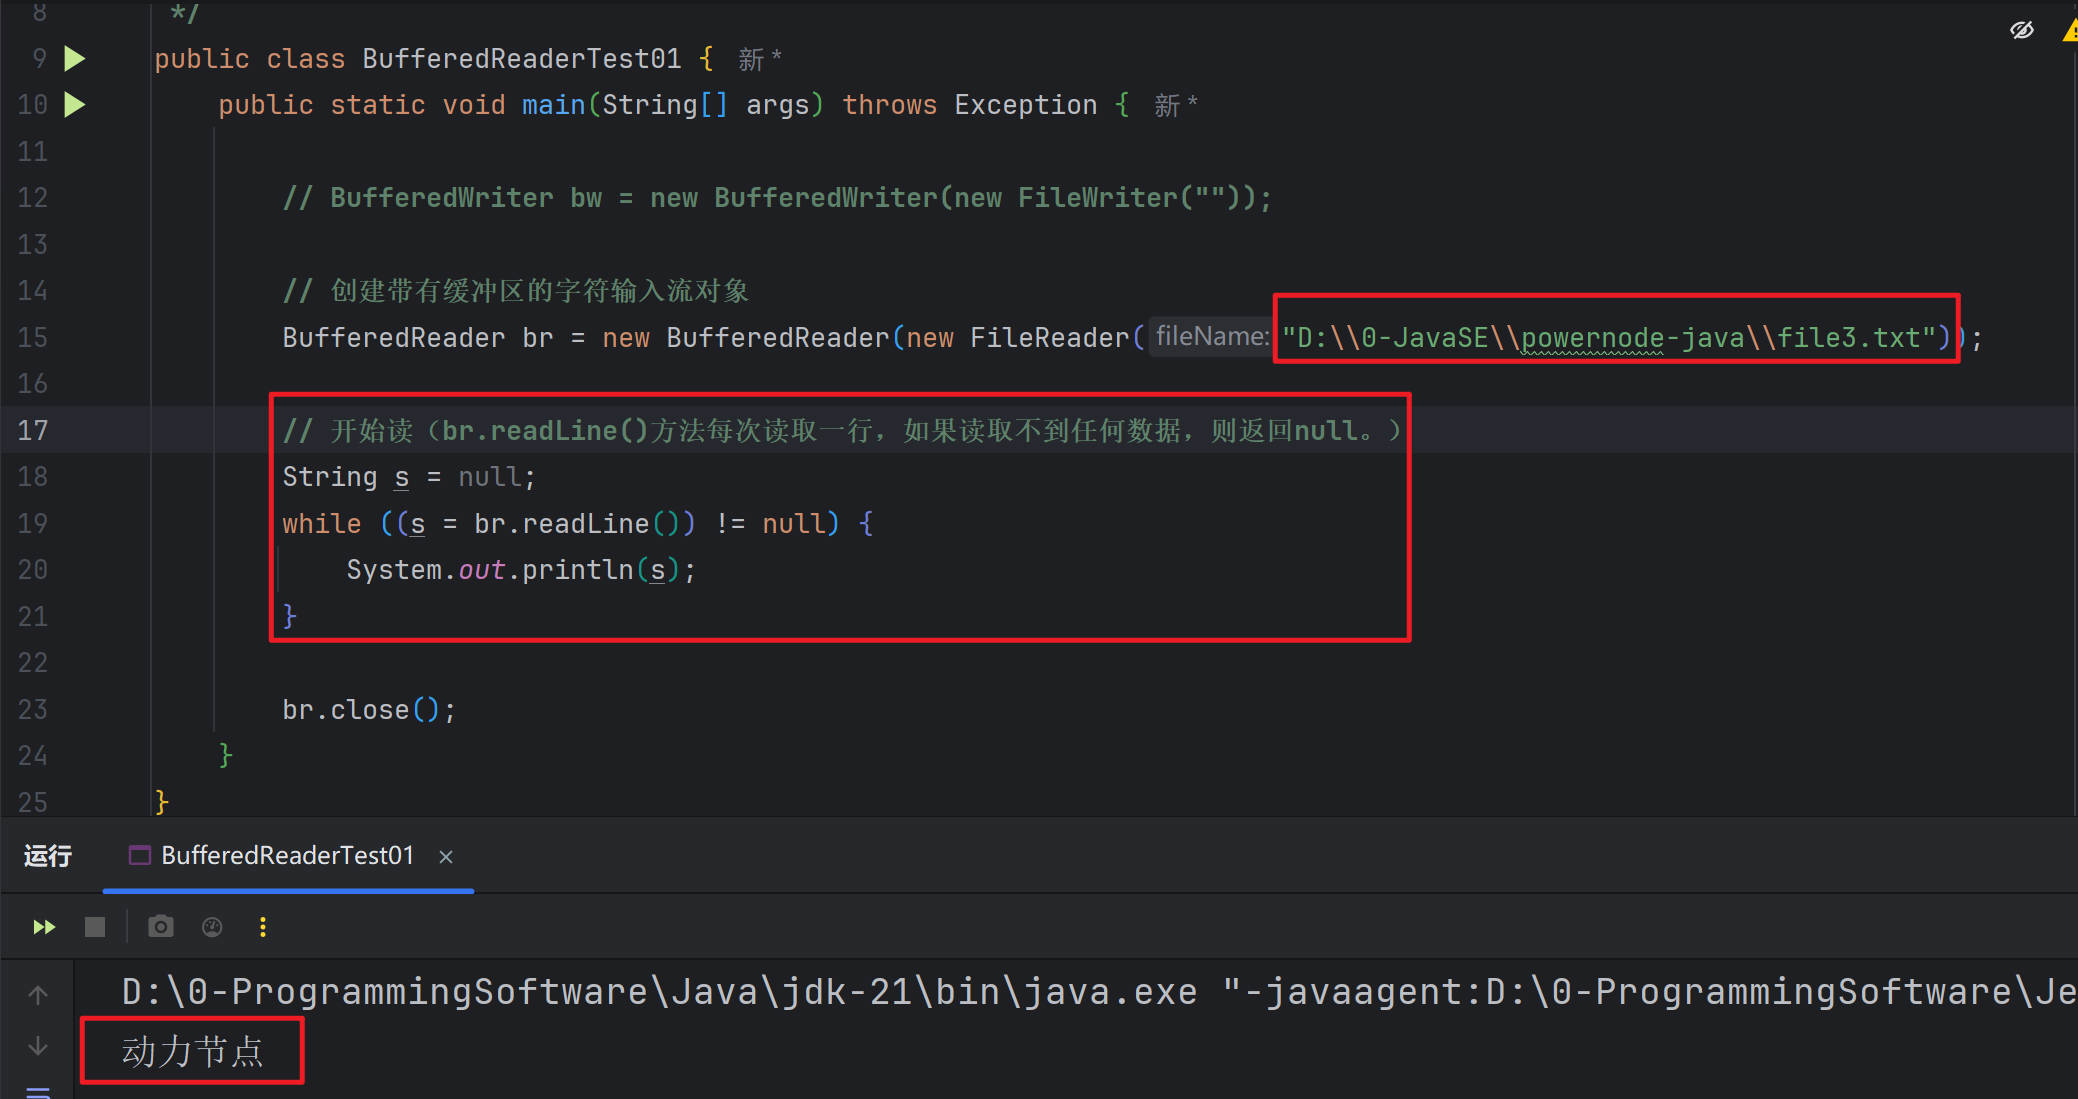Click the java.exe command line in console
The width and height of the screenshot is (2078, 1099).
pos(1000,992)
